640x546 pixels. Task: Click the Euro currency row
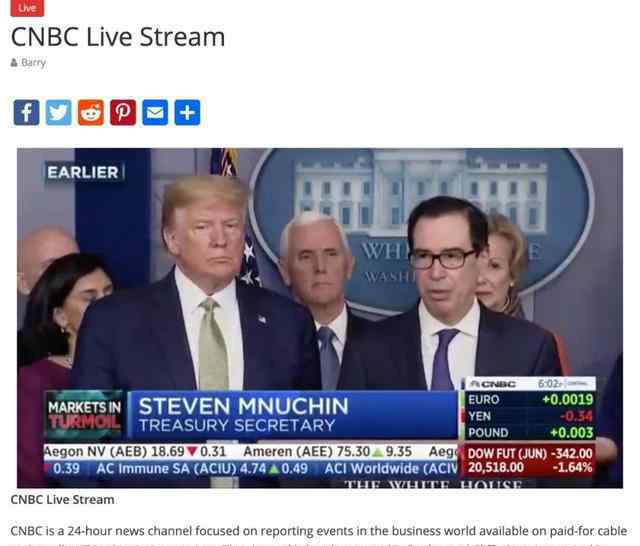pos(530,399)
